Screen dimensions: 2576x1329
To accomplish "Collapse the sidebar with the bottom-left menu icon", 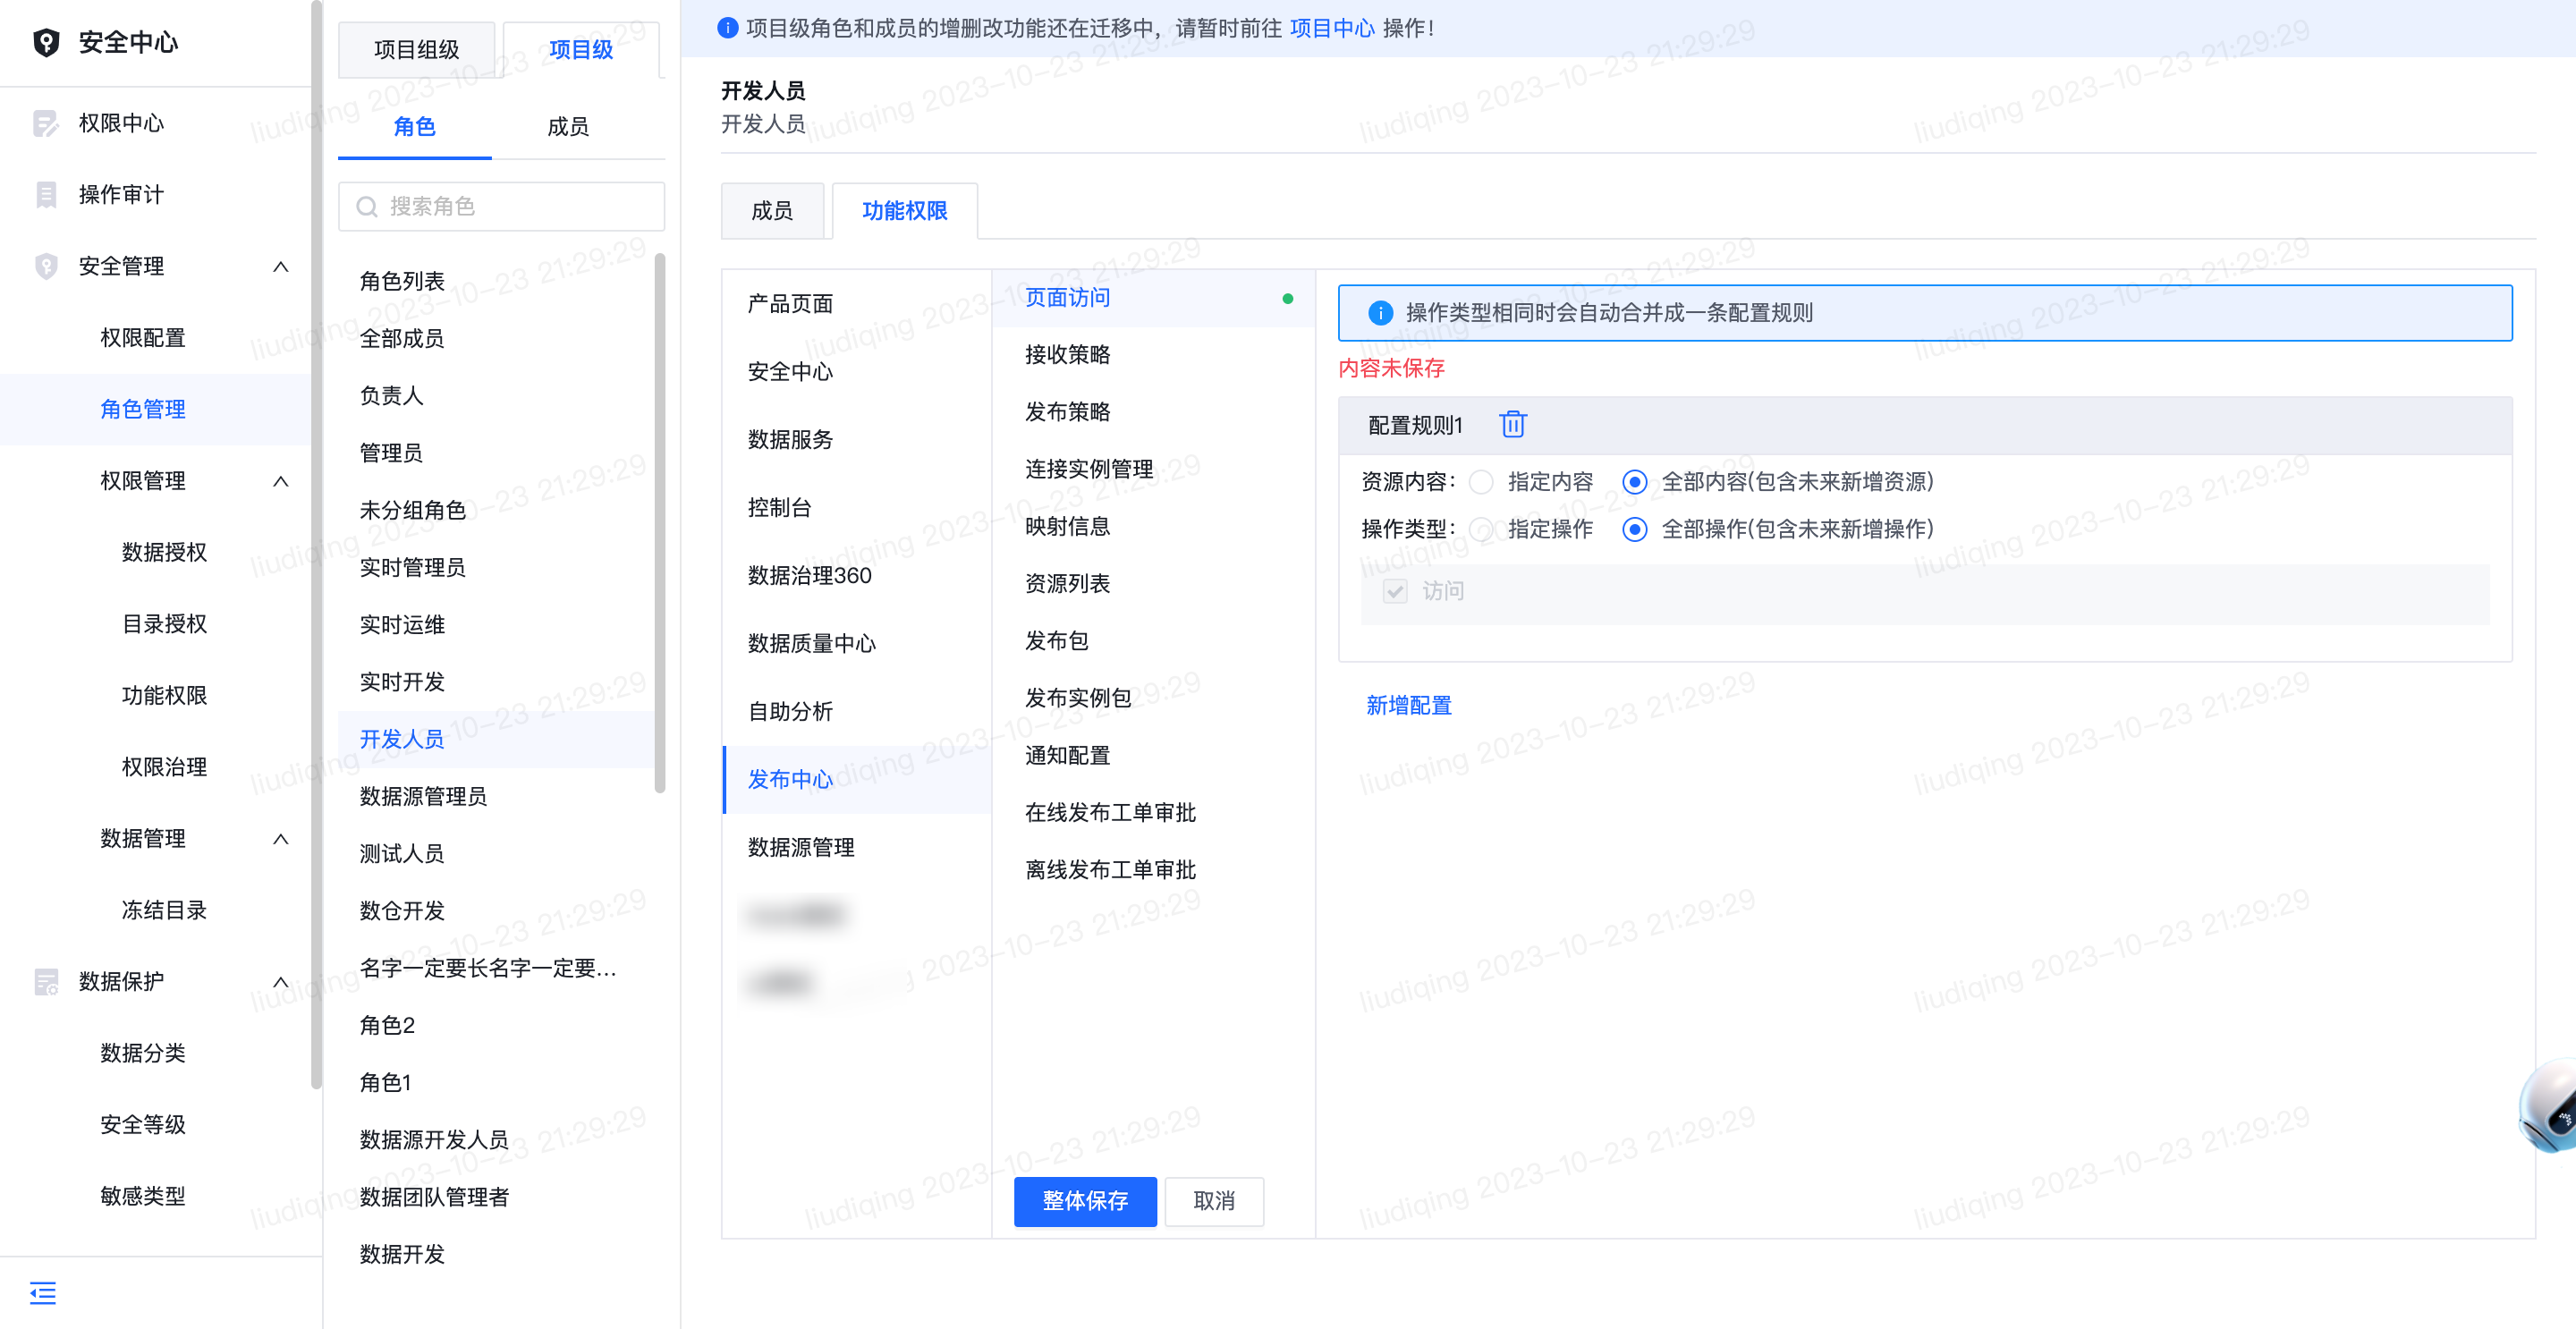I will click(43, 1293).
